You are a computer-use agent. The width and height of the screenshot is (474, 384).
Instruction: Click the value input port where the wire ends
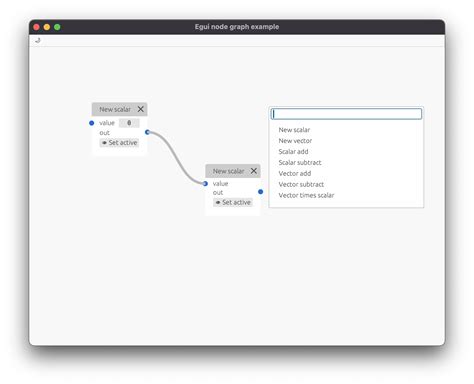[x=205, y=184]
